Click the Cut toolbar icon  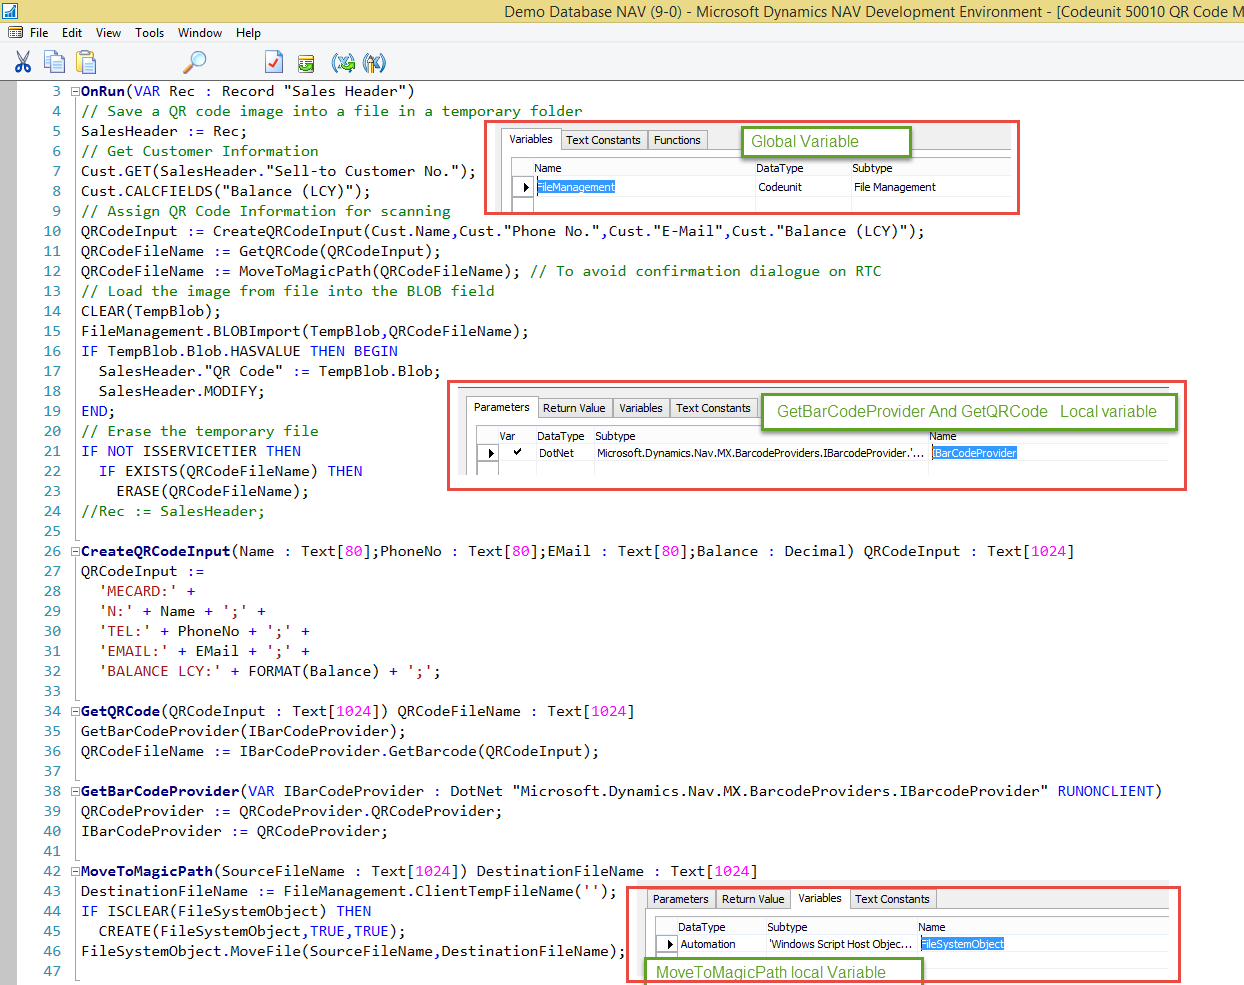pyautogui.click(x=22, y=61)
